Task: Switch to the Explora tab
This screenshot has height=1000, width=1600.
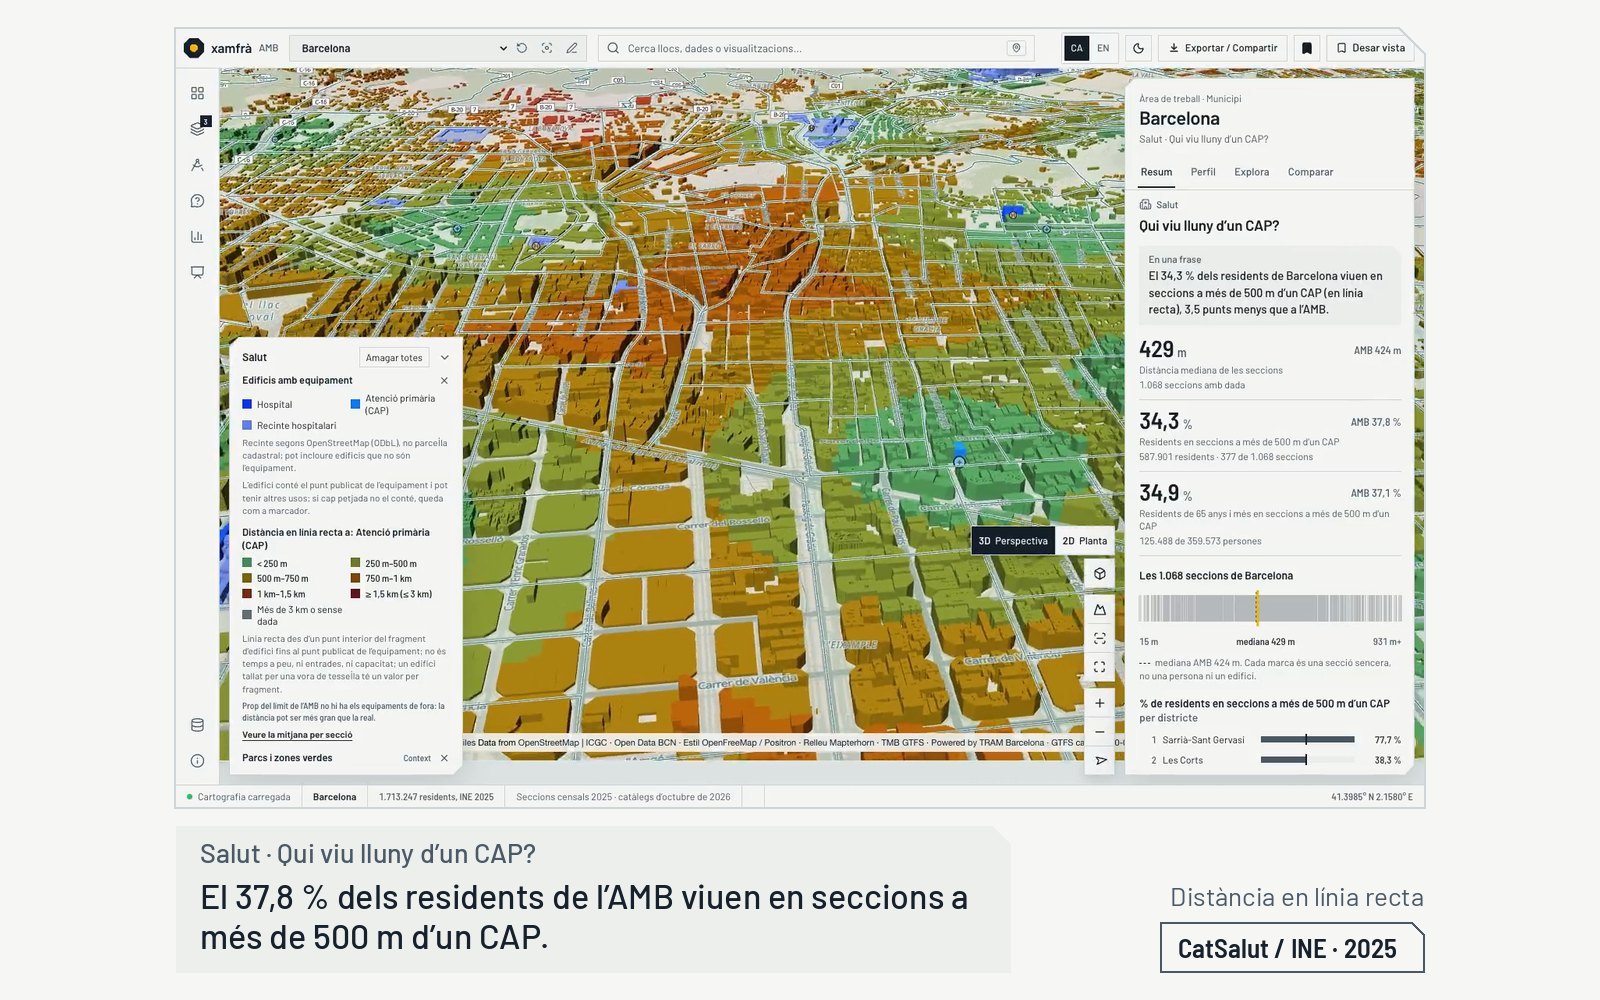Action: click(x=1251, y=172)
